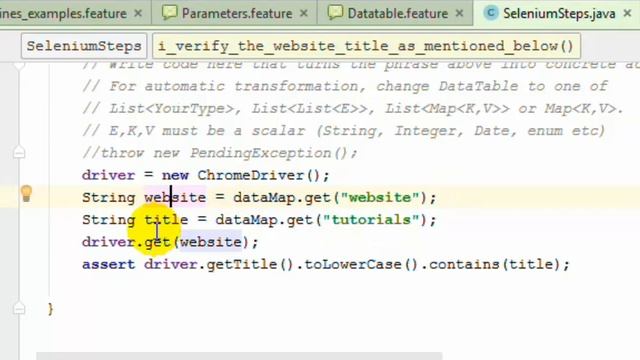The image size is (640, 360).
Task: Click the new keyword before ChromeDriver
Action: [175, 176]
